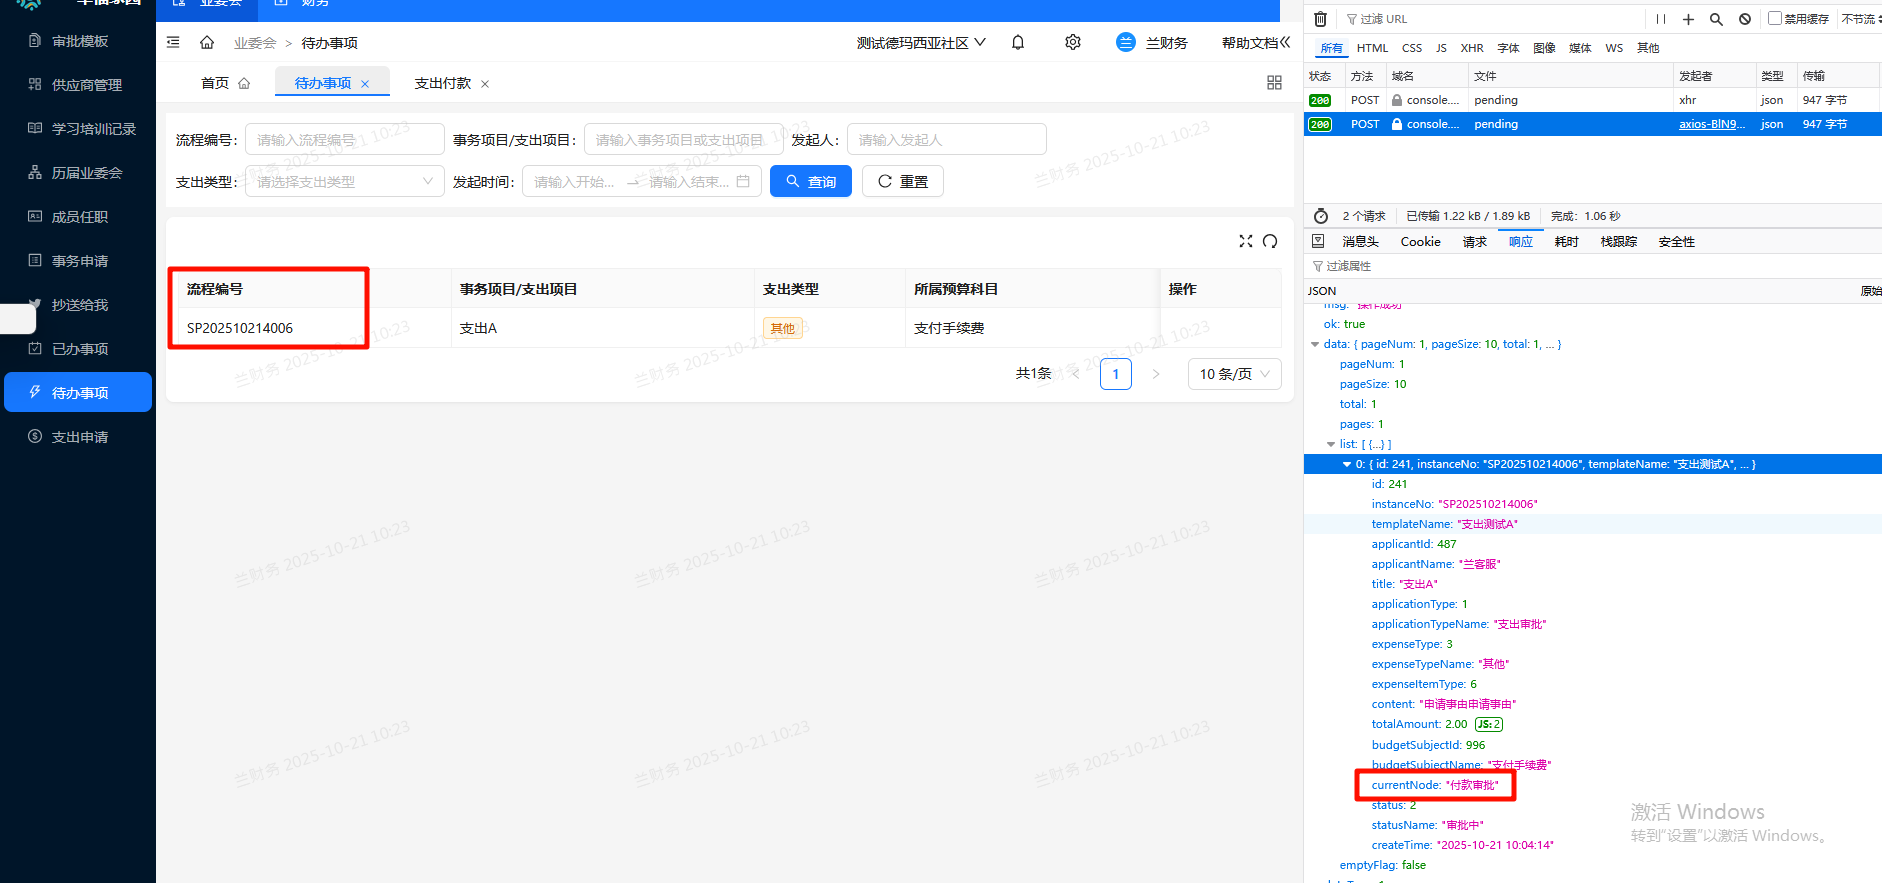Screen dimensions: 1882x883
Task: Clear network log with trash icon
Action: coord(1320,19)
